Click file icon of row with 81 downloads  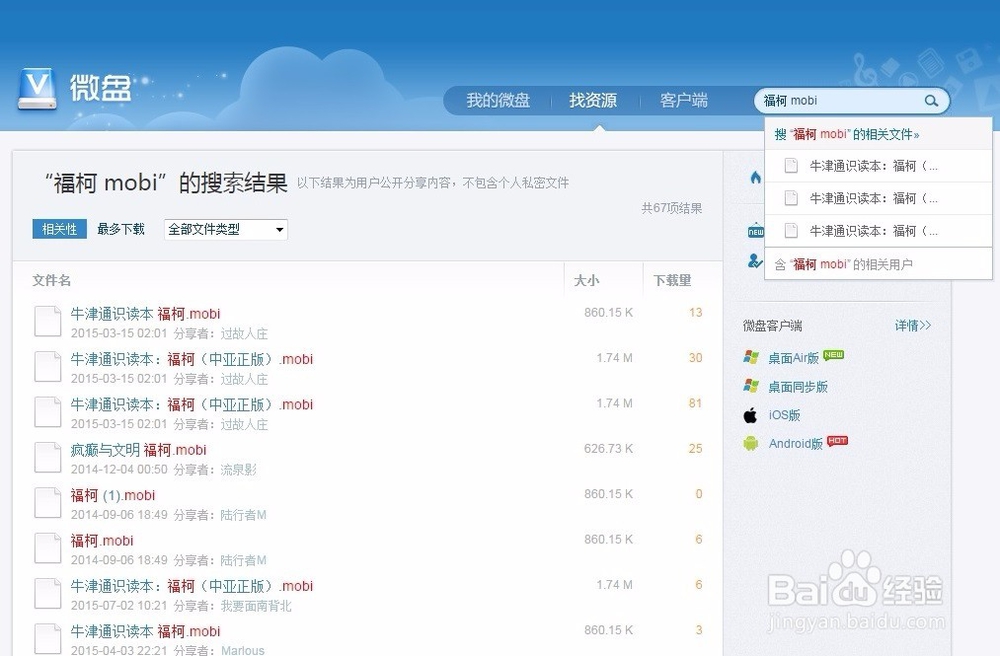pos(47,412)
